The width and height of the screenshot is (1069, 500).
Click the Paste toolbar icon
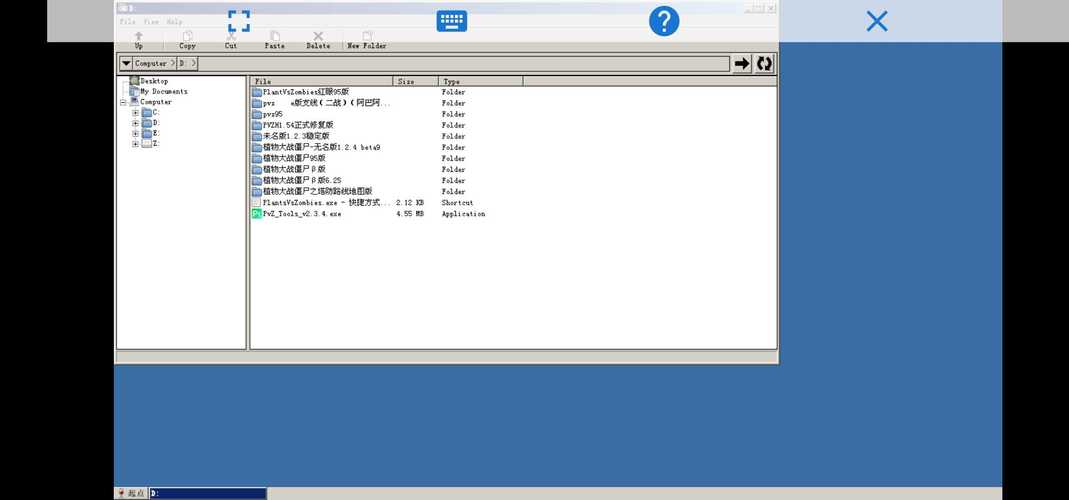pyautogui.click(x=275, y=35)
